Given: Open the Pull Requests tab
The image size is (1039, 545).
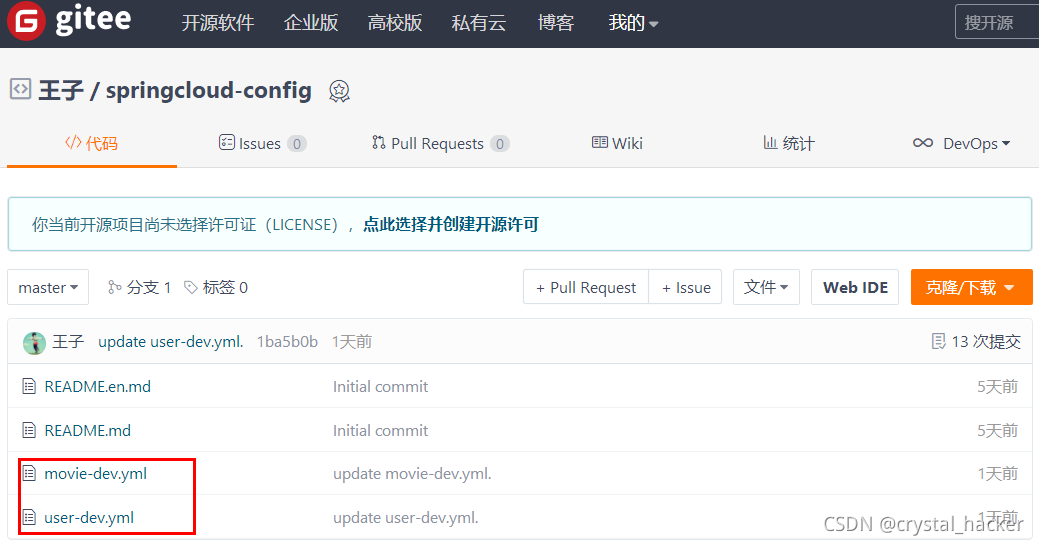Looking at the screenshot, I should pyautogui.click(x=440, y=143).
